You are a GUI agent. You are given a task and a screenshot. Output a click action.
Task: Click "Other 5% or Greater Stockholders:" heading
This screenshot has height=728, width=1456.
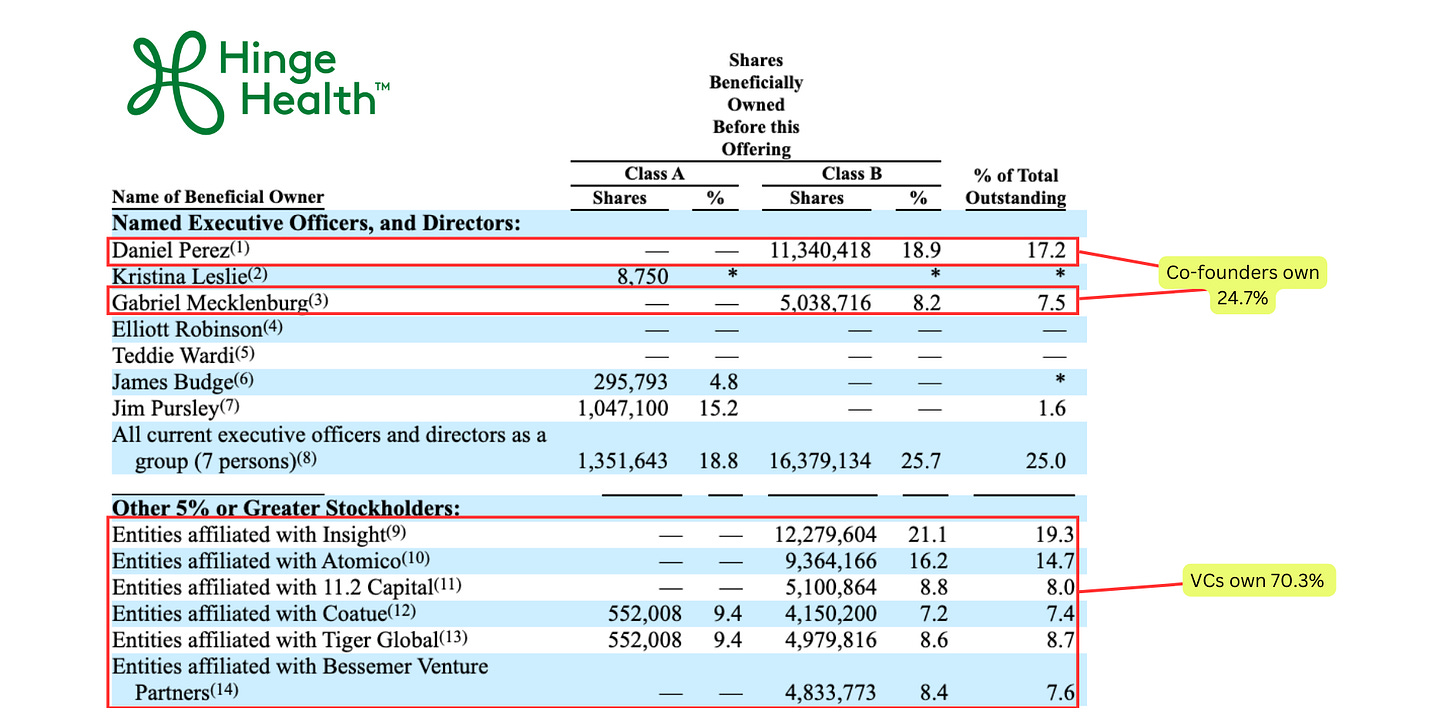click(x=286, y=508)
